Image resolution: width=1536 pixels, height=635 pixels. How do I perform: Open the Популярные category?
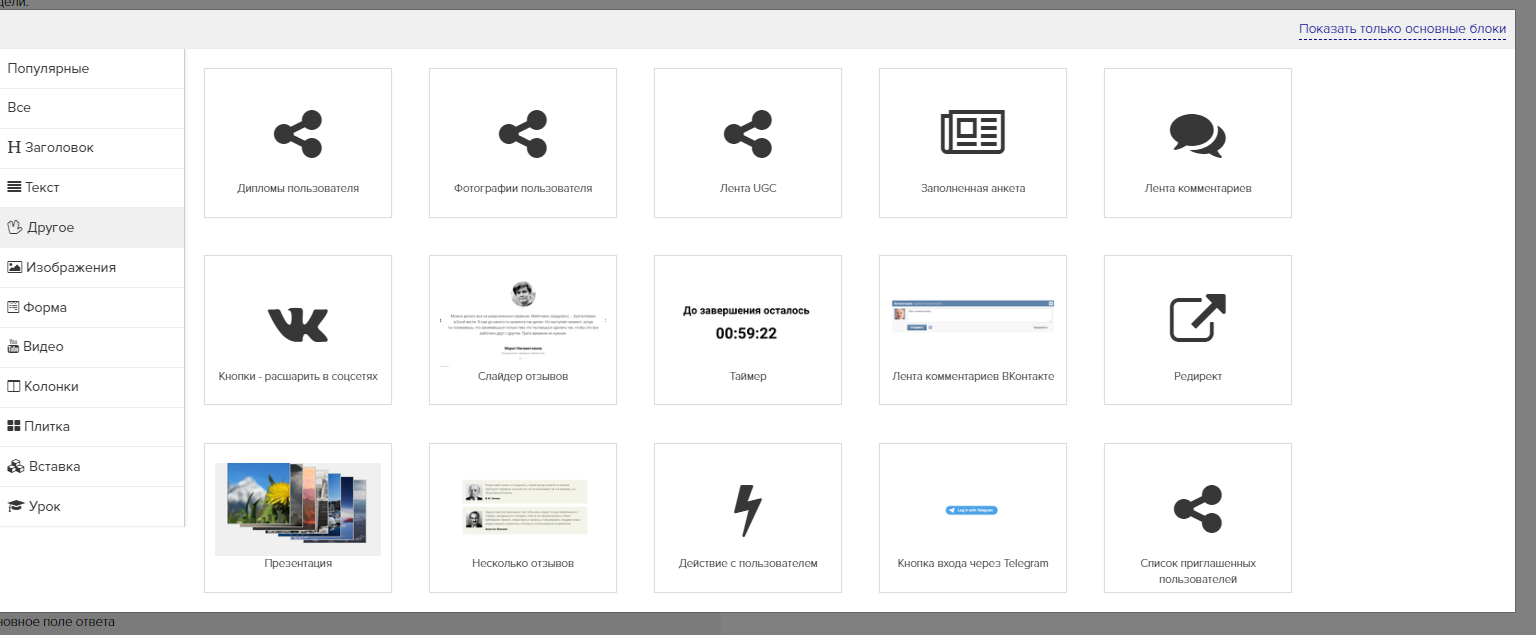coord(48,69)
